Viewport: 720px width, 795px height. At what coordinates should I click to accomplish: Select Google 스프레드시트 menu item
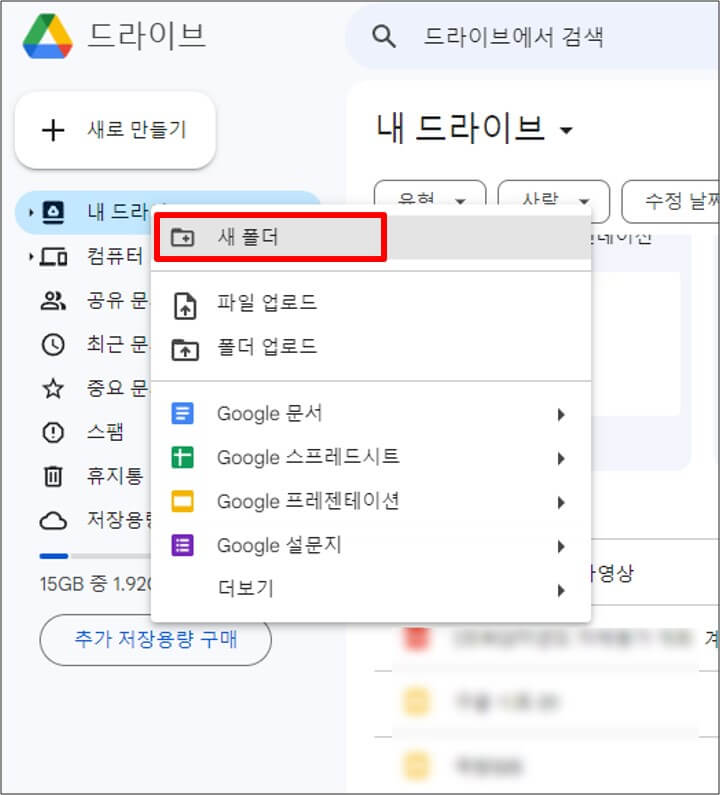(371, 458)
